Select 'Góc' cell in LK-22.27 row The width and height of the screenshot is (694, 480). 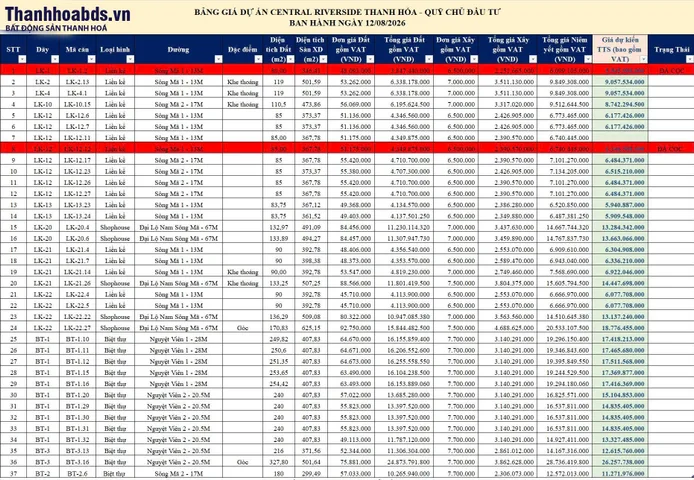(x=243, y=328)
